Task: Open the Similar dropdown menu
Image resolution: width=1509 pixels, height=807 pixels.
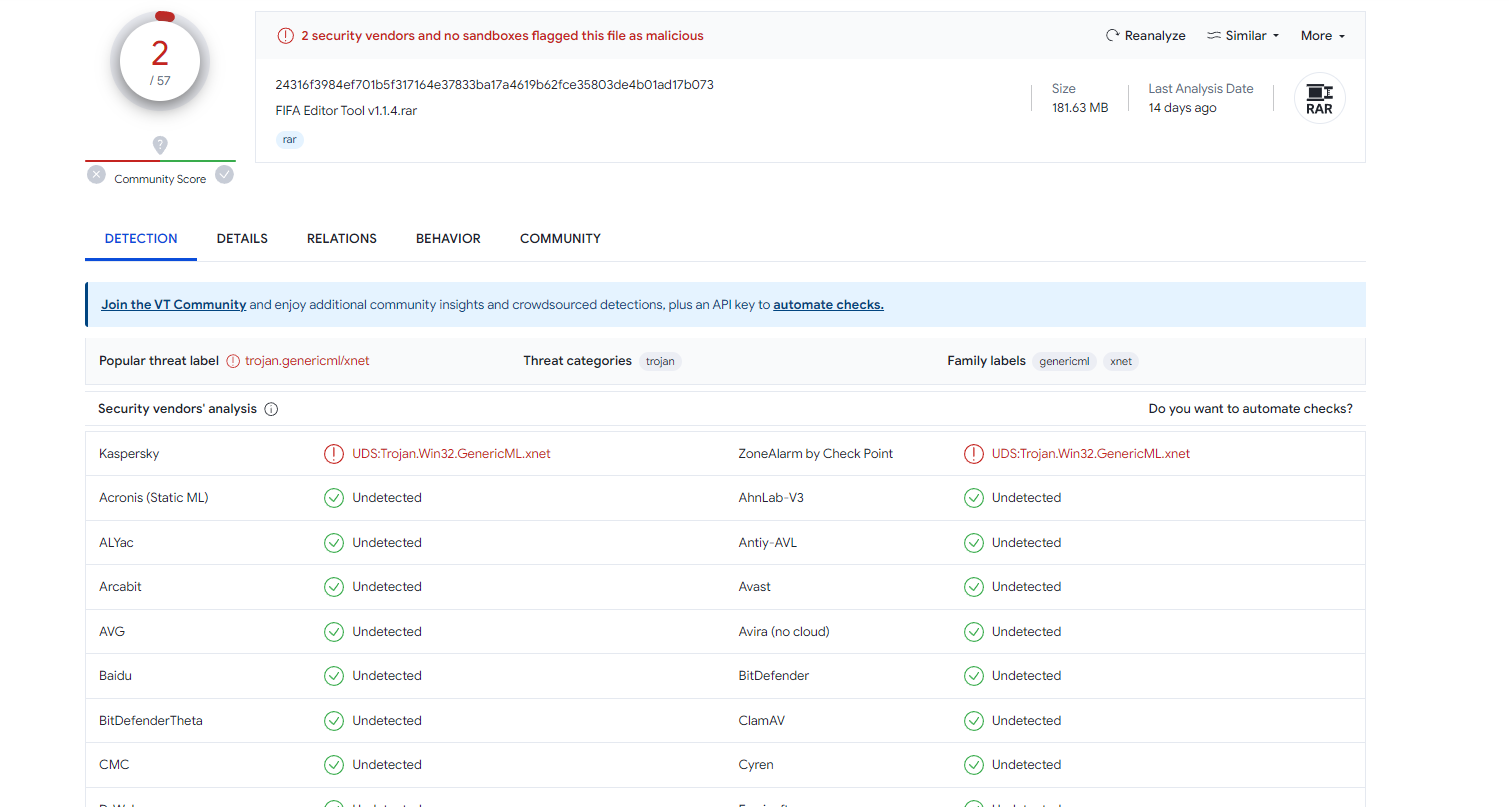Action: pyautogui.click(x=1243, y=36)
